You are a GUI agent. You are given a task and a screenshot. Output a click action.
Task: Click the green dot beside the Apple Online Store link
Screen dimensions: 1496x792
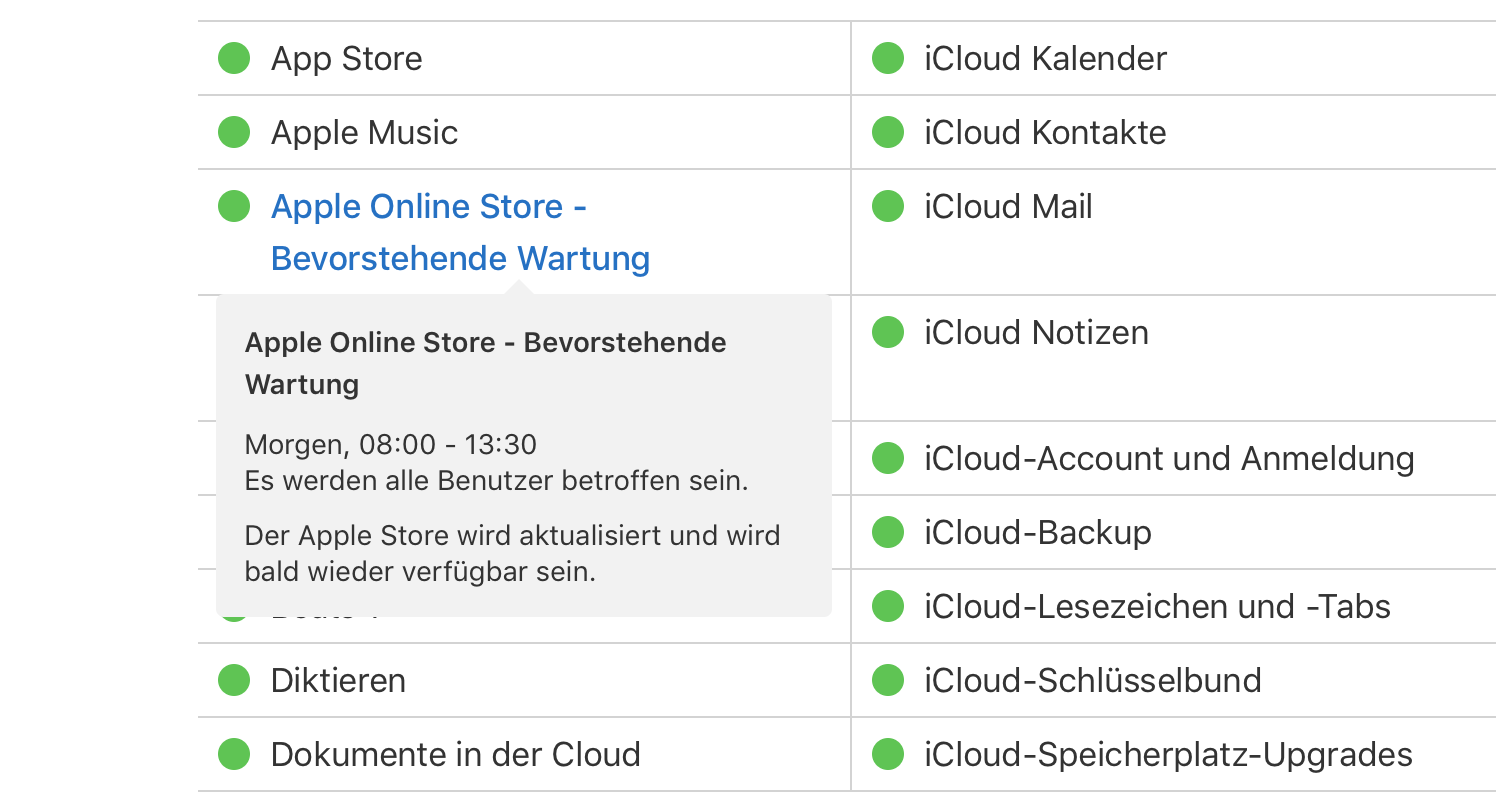[x=234, y=206]
